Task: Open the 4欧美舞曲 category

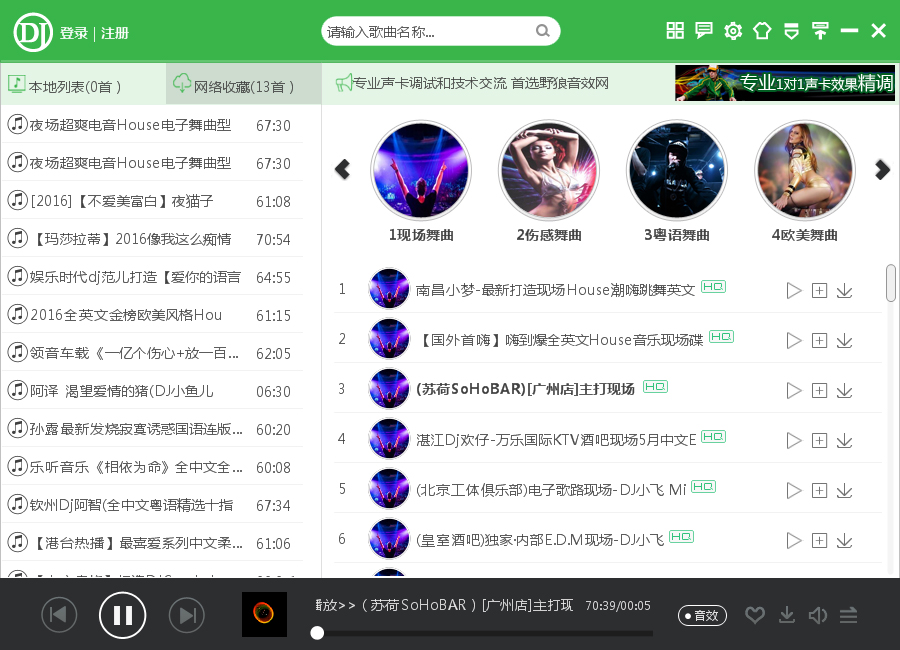Action: coord(805,170)
